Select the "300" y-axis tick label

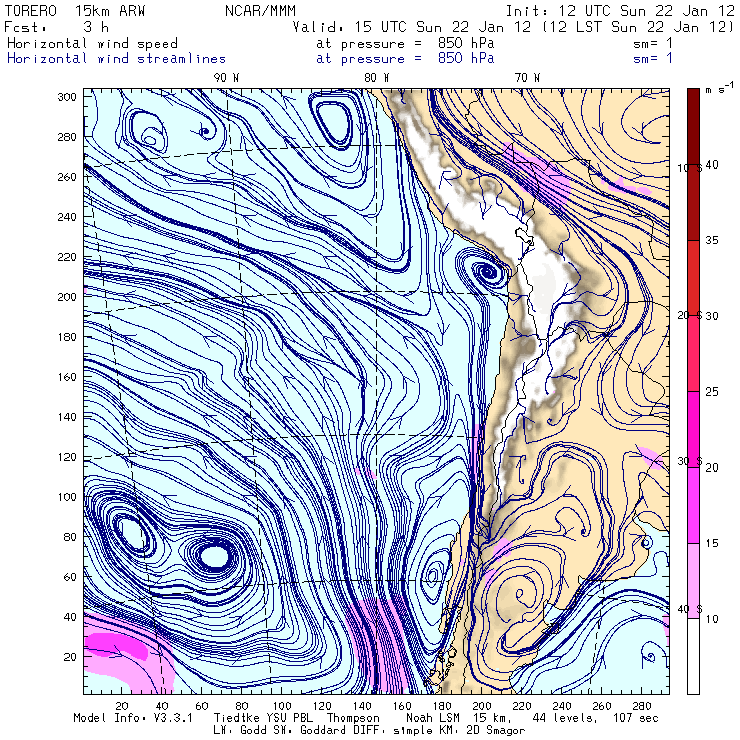click(x=67, y=97)
